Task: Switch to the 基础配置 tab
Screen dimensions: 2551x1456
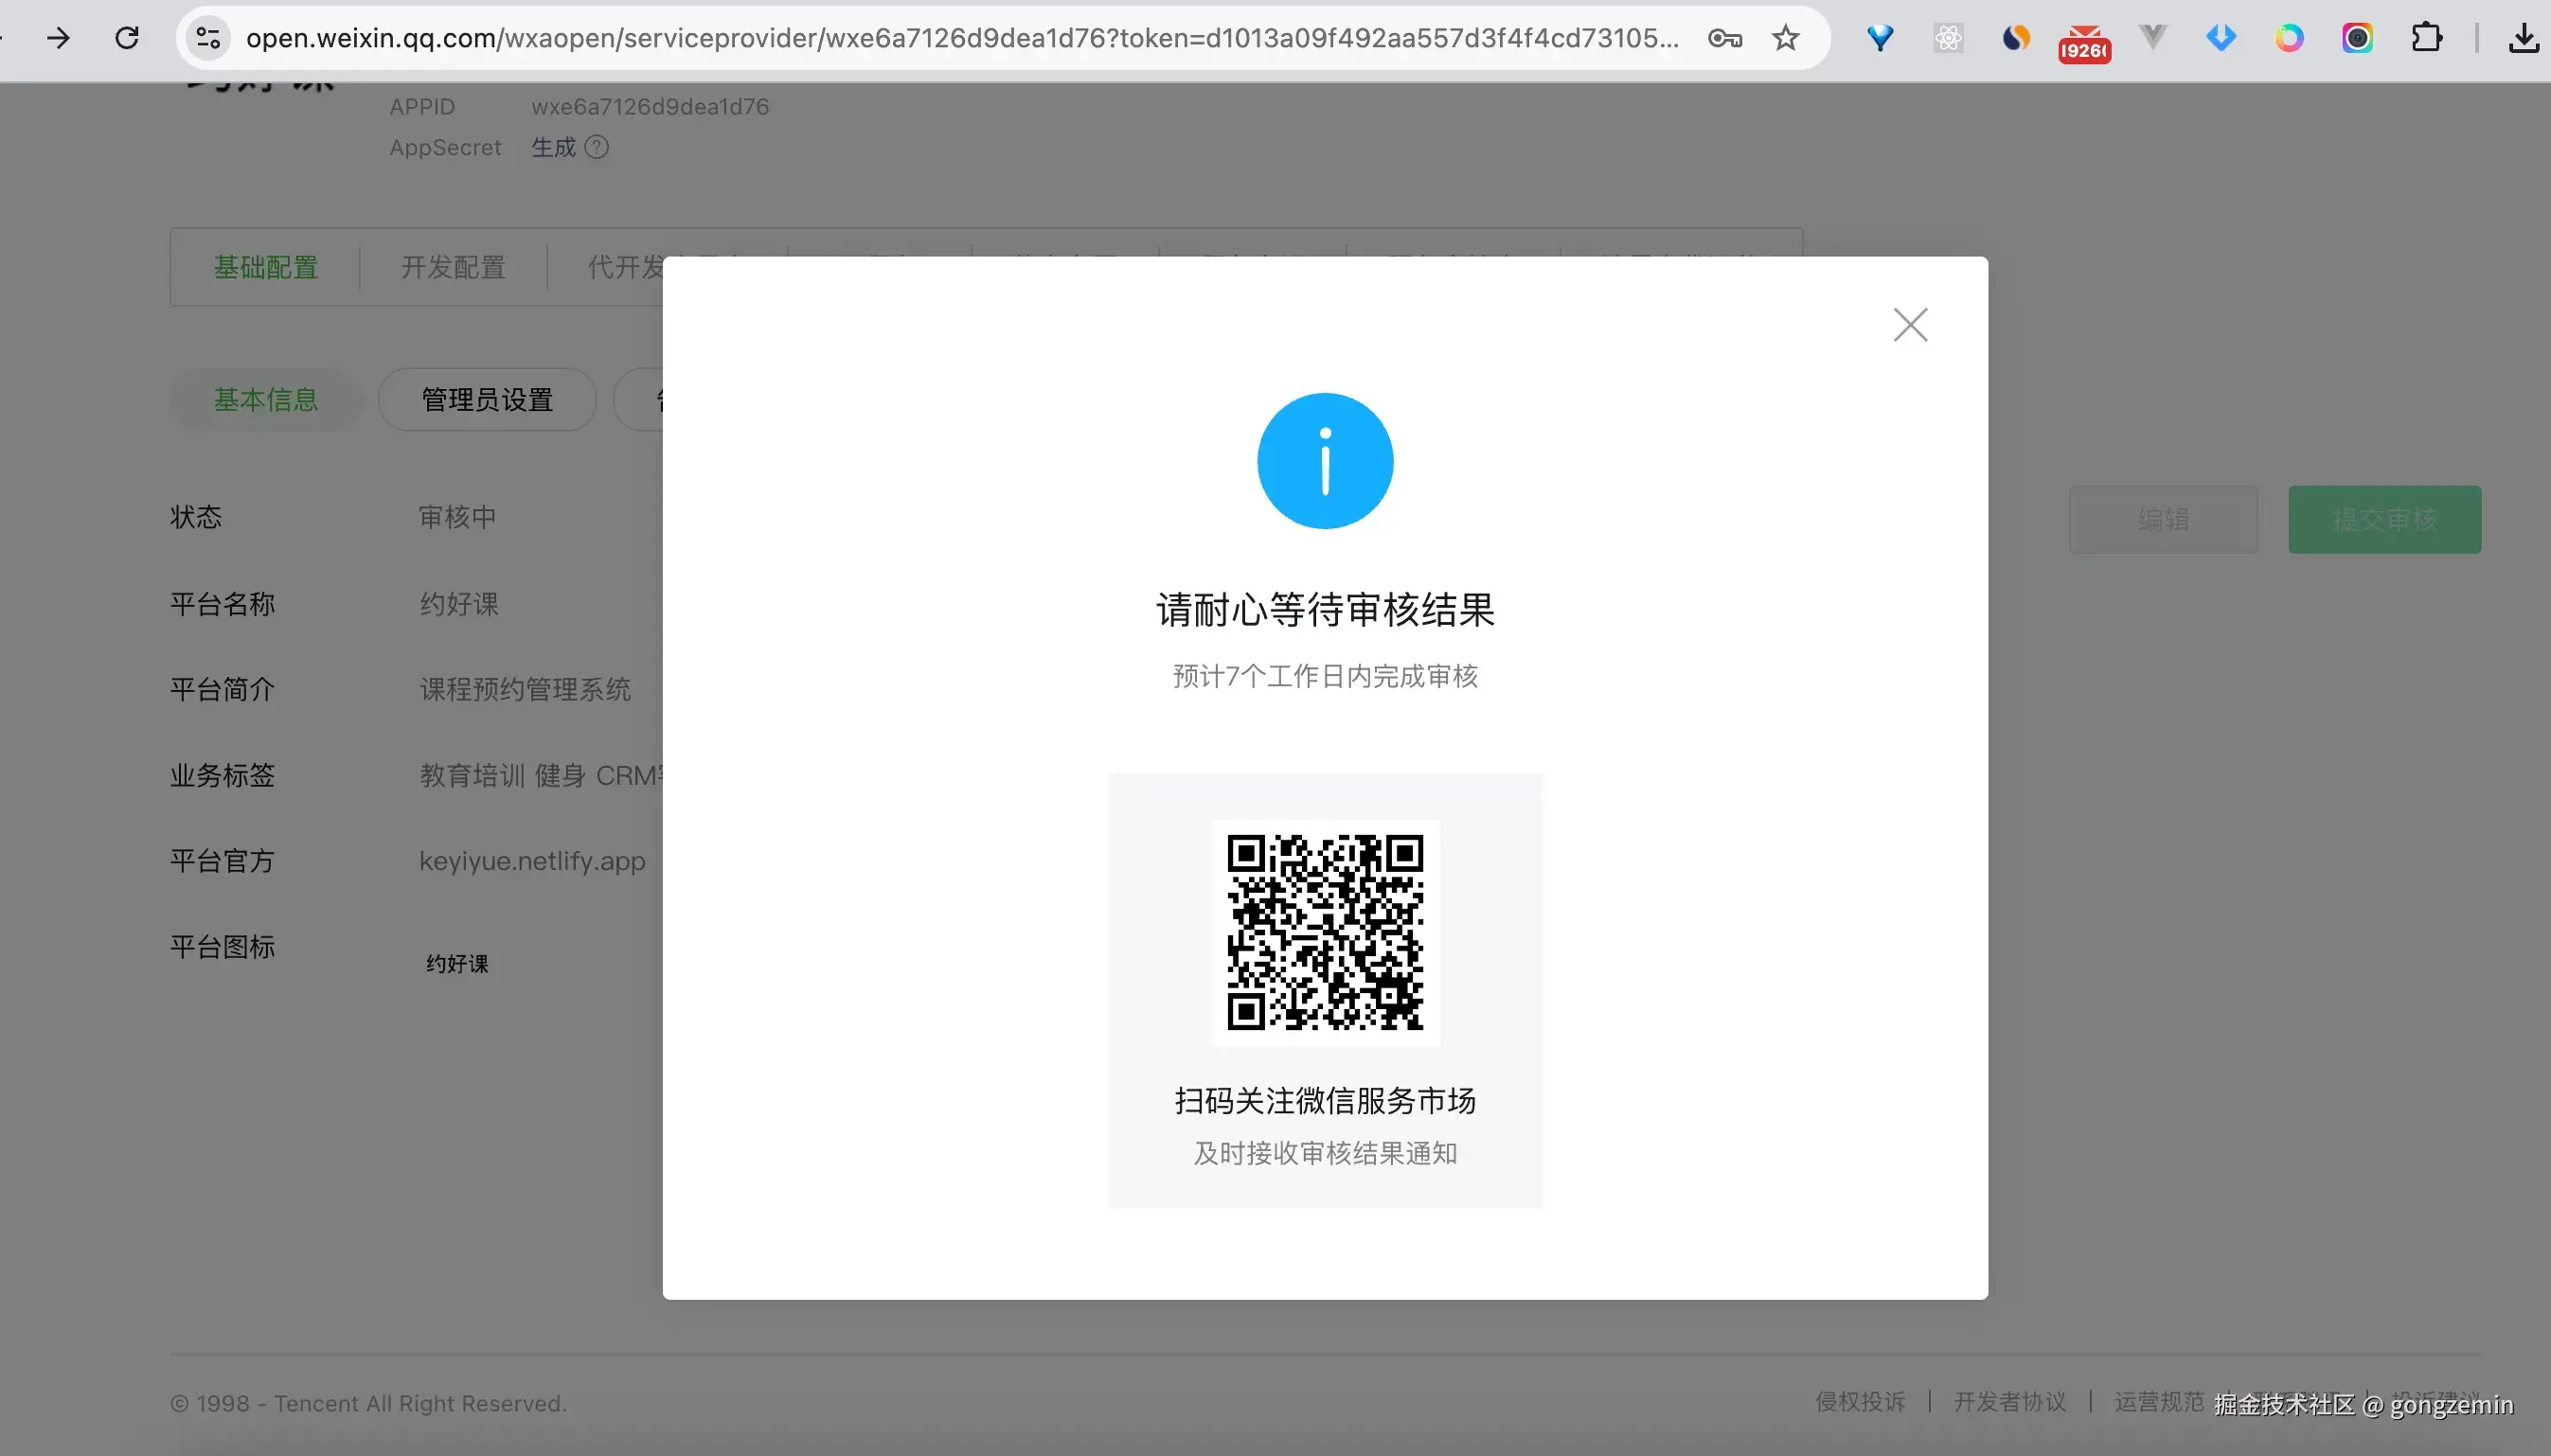Action: (265, 267)
